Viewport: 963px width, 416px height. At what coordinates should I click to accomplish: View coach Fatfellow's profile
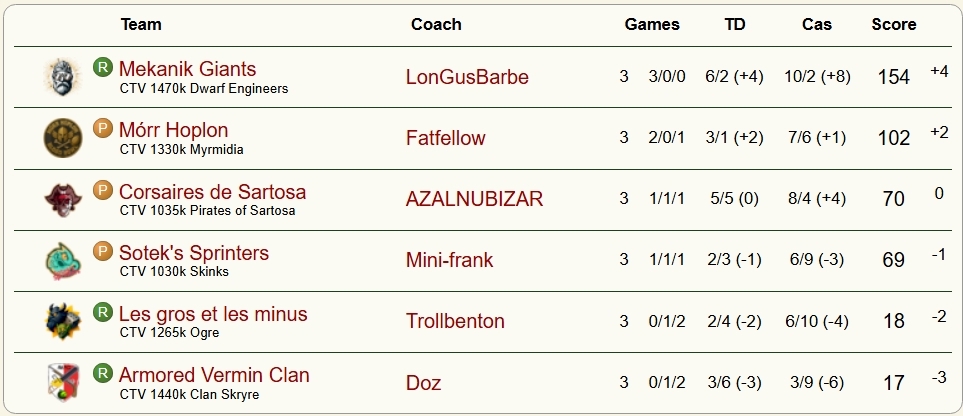click(445, 138)
